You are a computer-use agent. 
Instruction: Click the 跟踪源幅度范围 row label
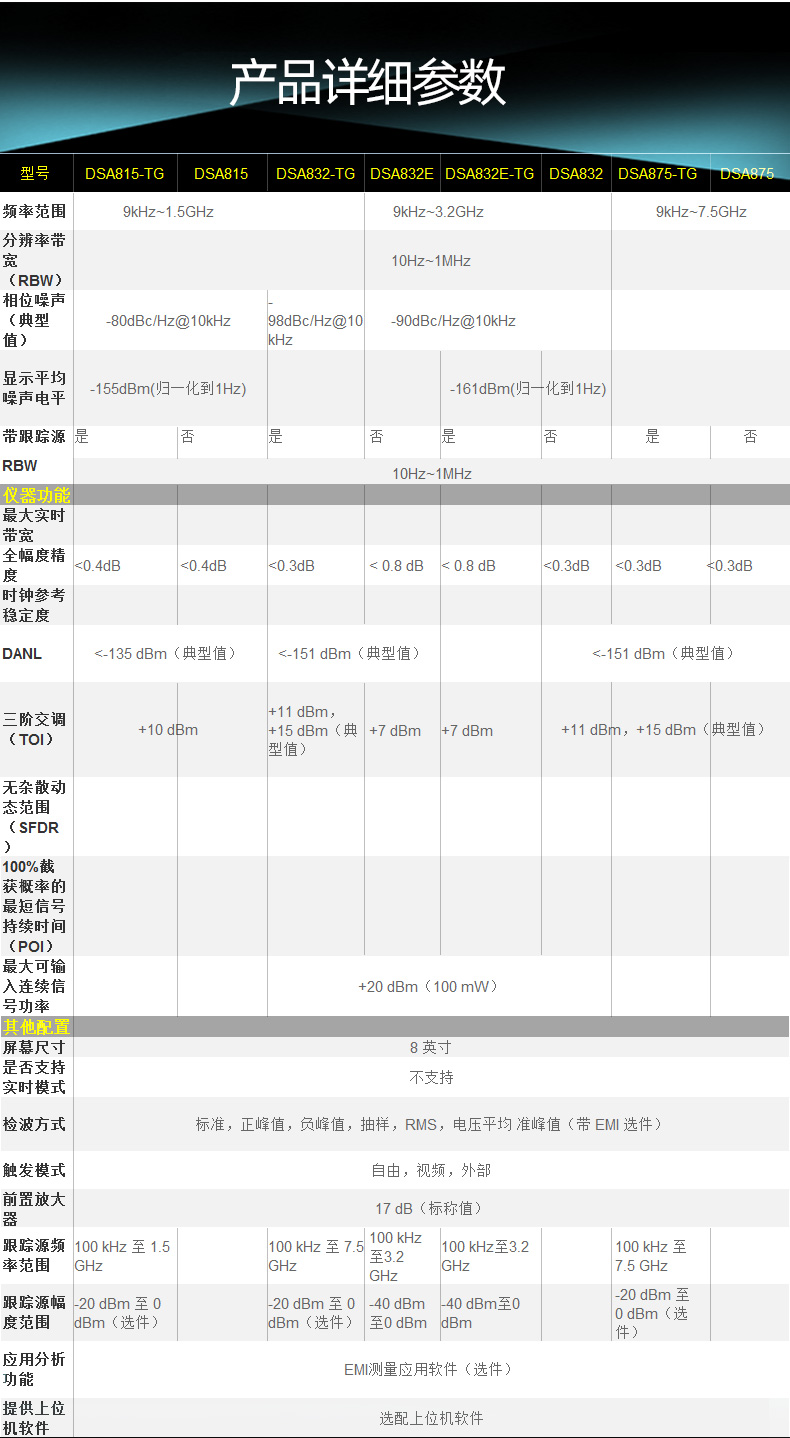(34, 1312)
